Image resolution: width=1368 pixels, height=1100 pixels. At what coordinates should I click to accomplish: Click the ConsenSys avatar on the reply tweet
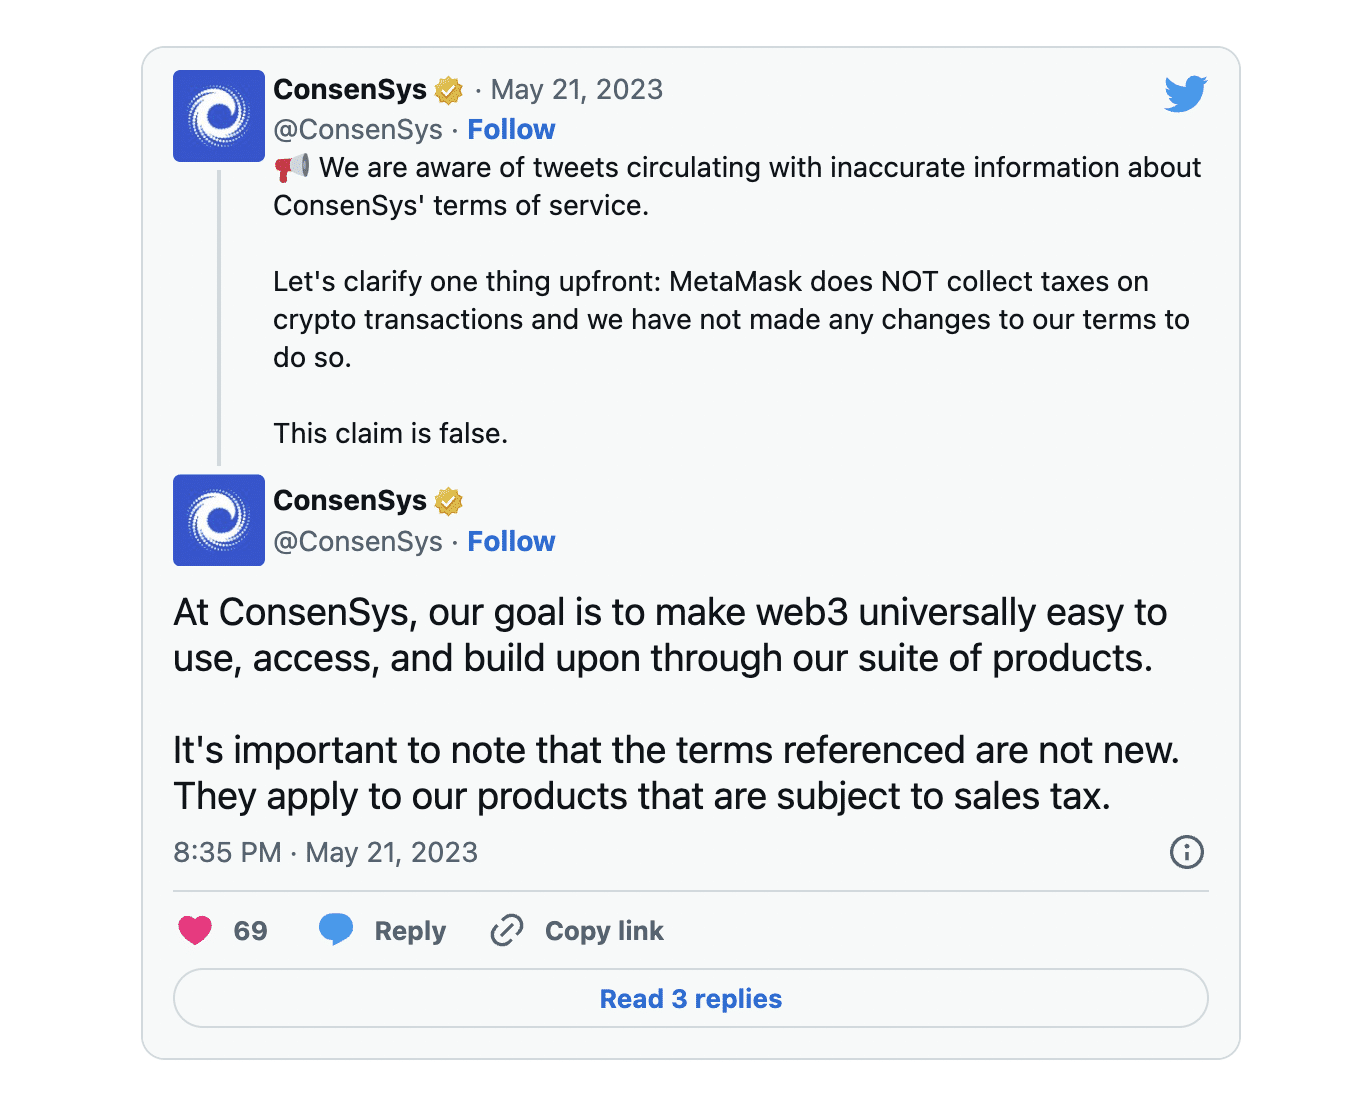coord(218,520)
